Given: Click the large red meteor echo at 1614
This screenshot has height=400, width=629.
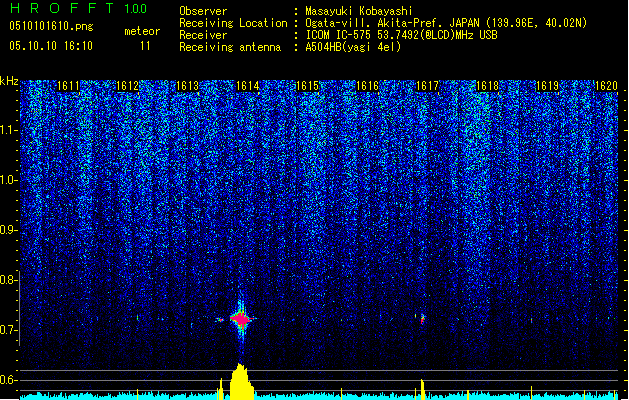Looking at the screenshot, I should (x=241, y=319).
